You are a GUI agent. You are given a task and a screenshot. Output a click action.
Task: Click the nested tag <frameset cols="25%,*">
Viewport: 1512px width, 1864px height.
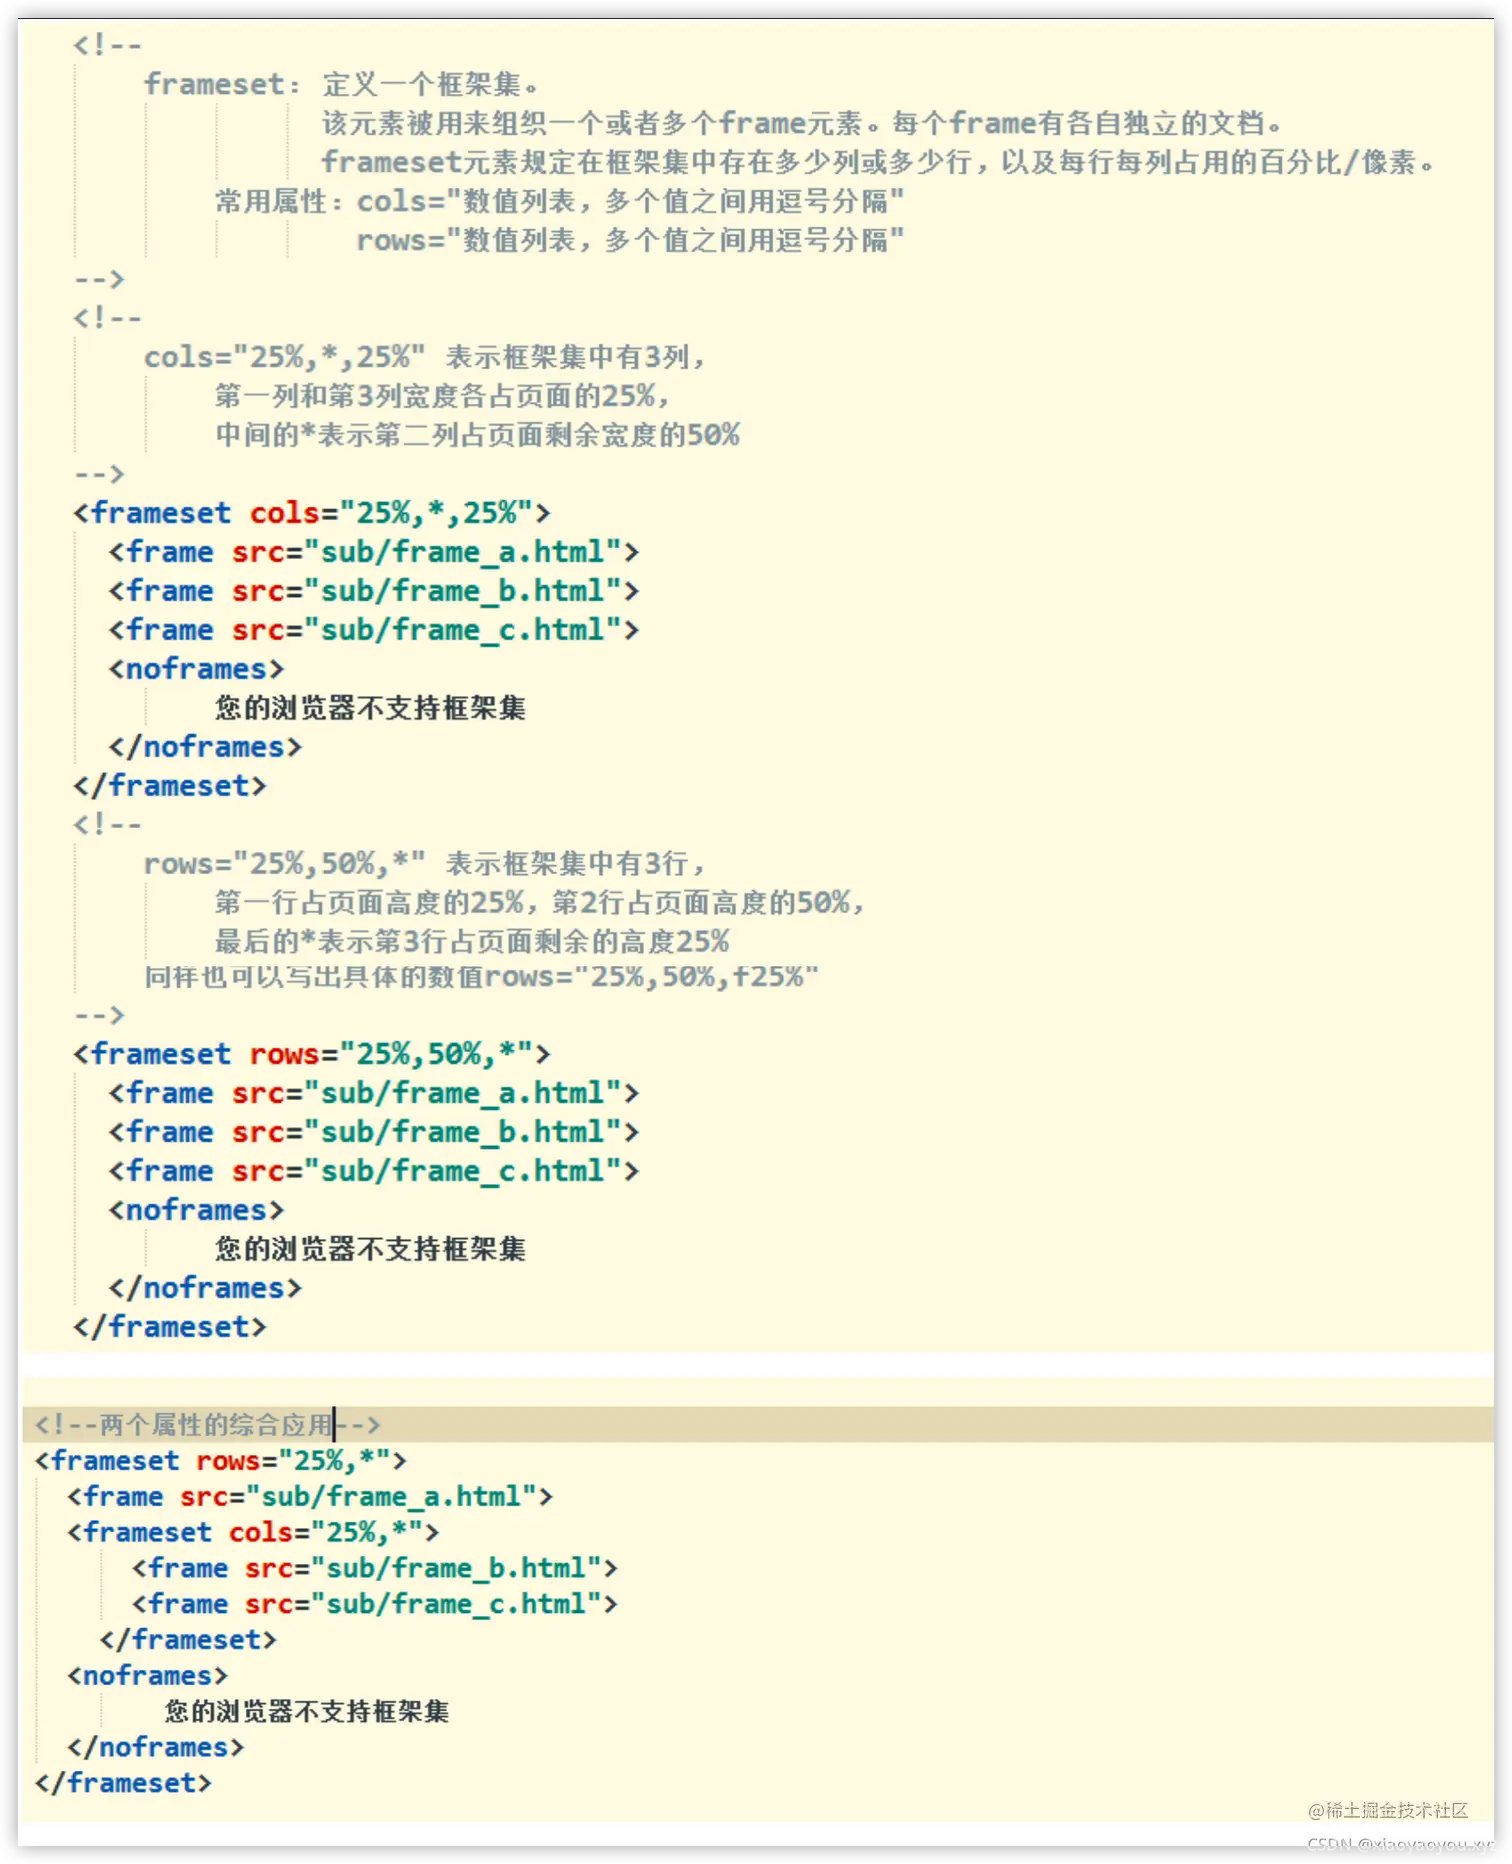click(253, 1533)
